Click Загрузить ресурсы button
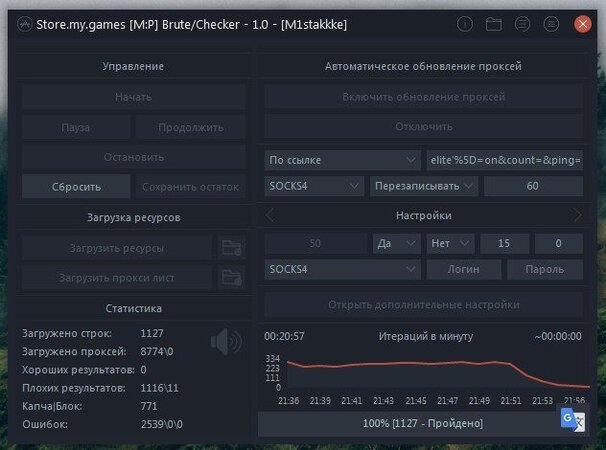The image size is (606, 450). click(x=117, y=248)
